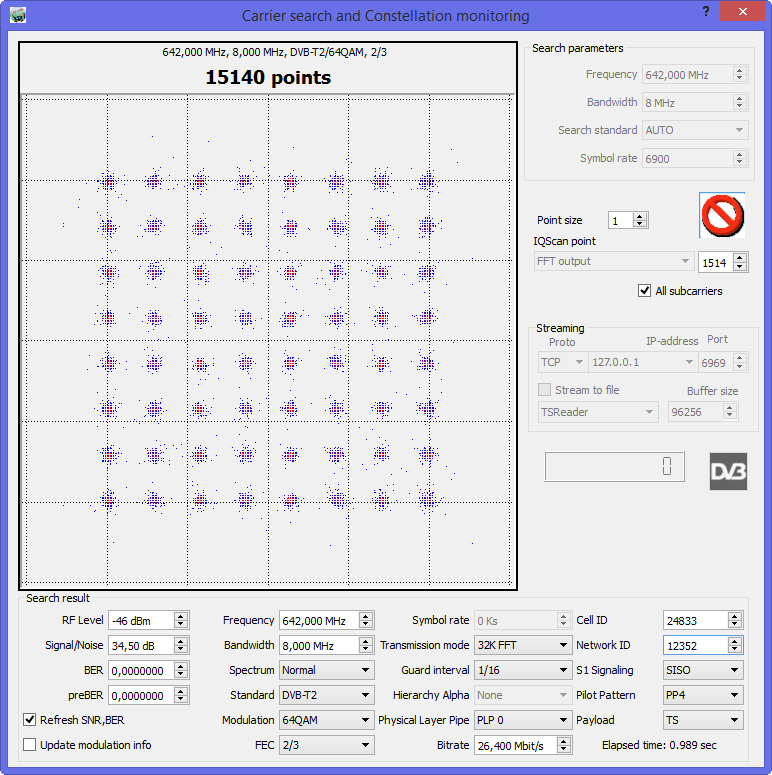The image size is (772, 775).
Task: Open the FEC 2/3 dropdown
Action: (326, 745)
